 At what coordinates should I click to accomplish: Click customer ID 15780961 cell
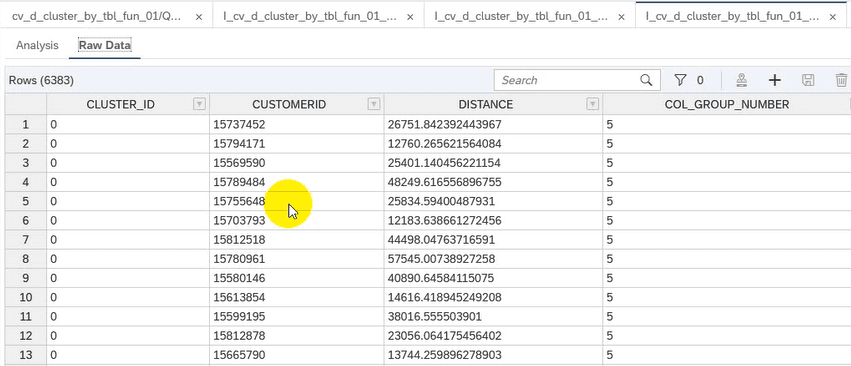pyautogui.click(x=297, y=259)
